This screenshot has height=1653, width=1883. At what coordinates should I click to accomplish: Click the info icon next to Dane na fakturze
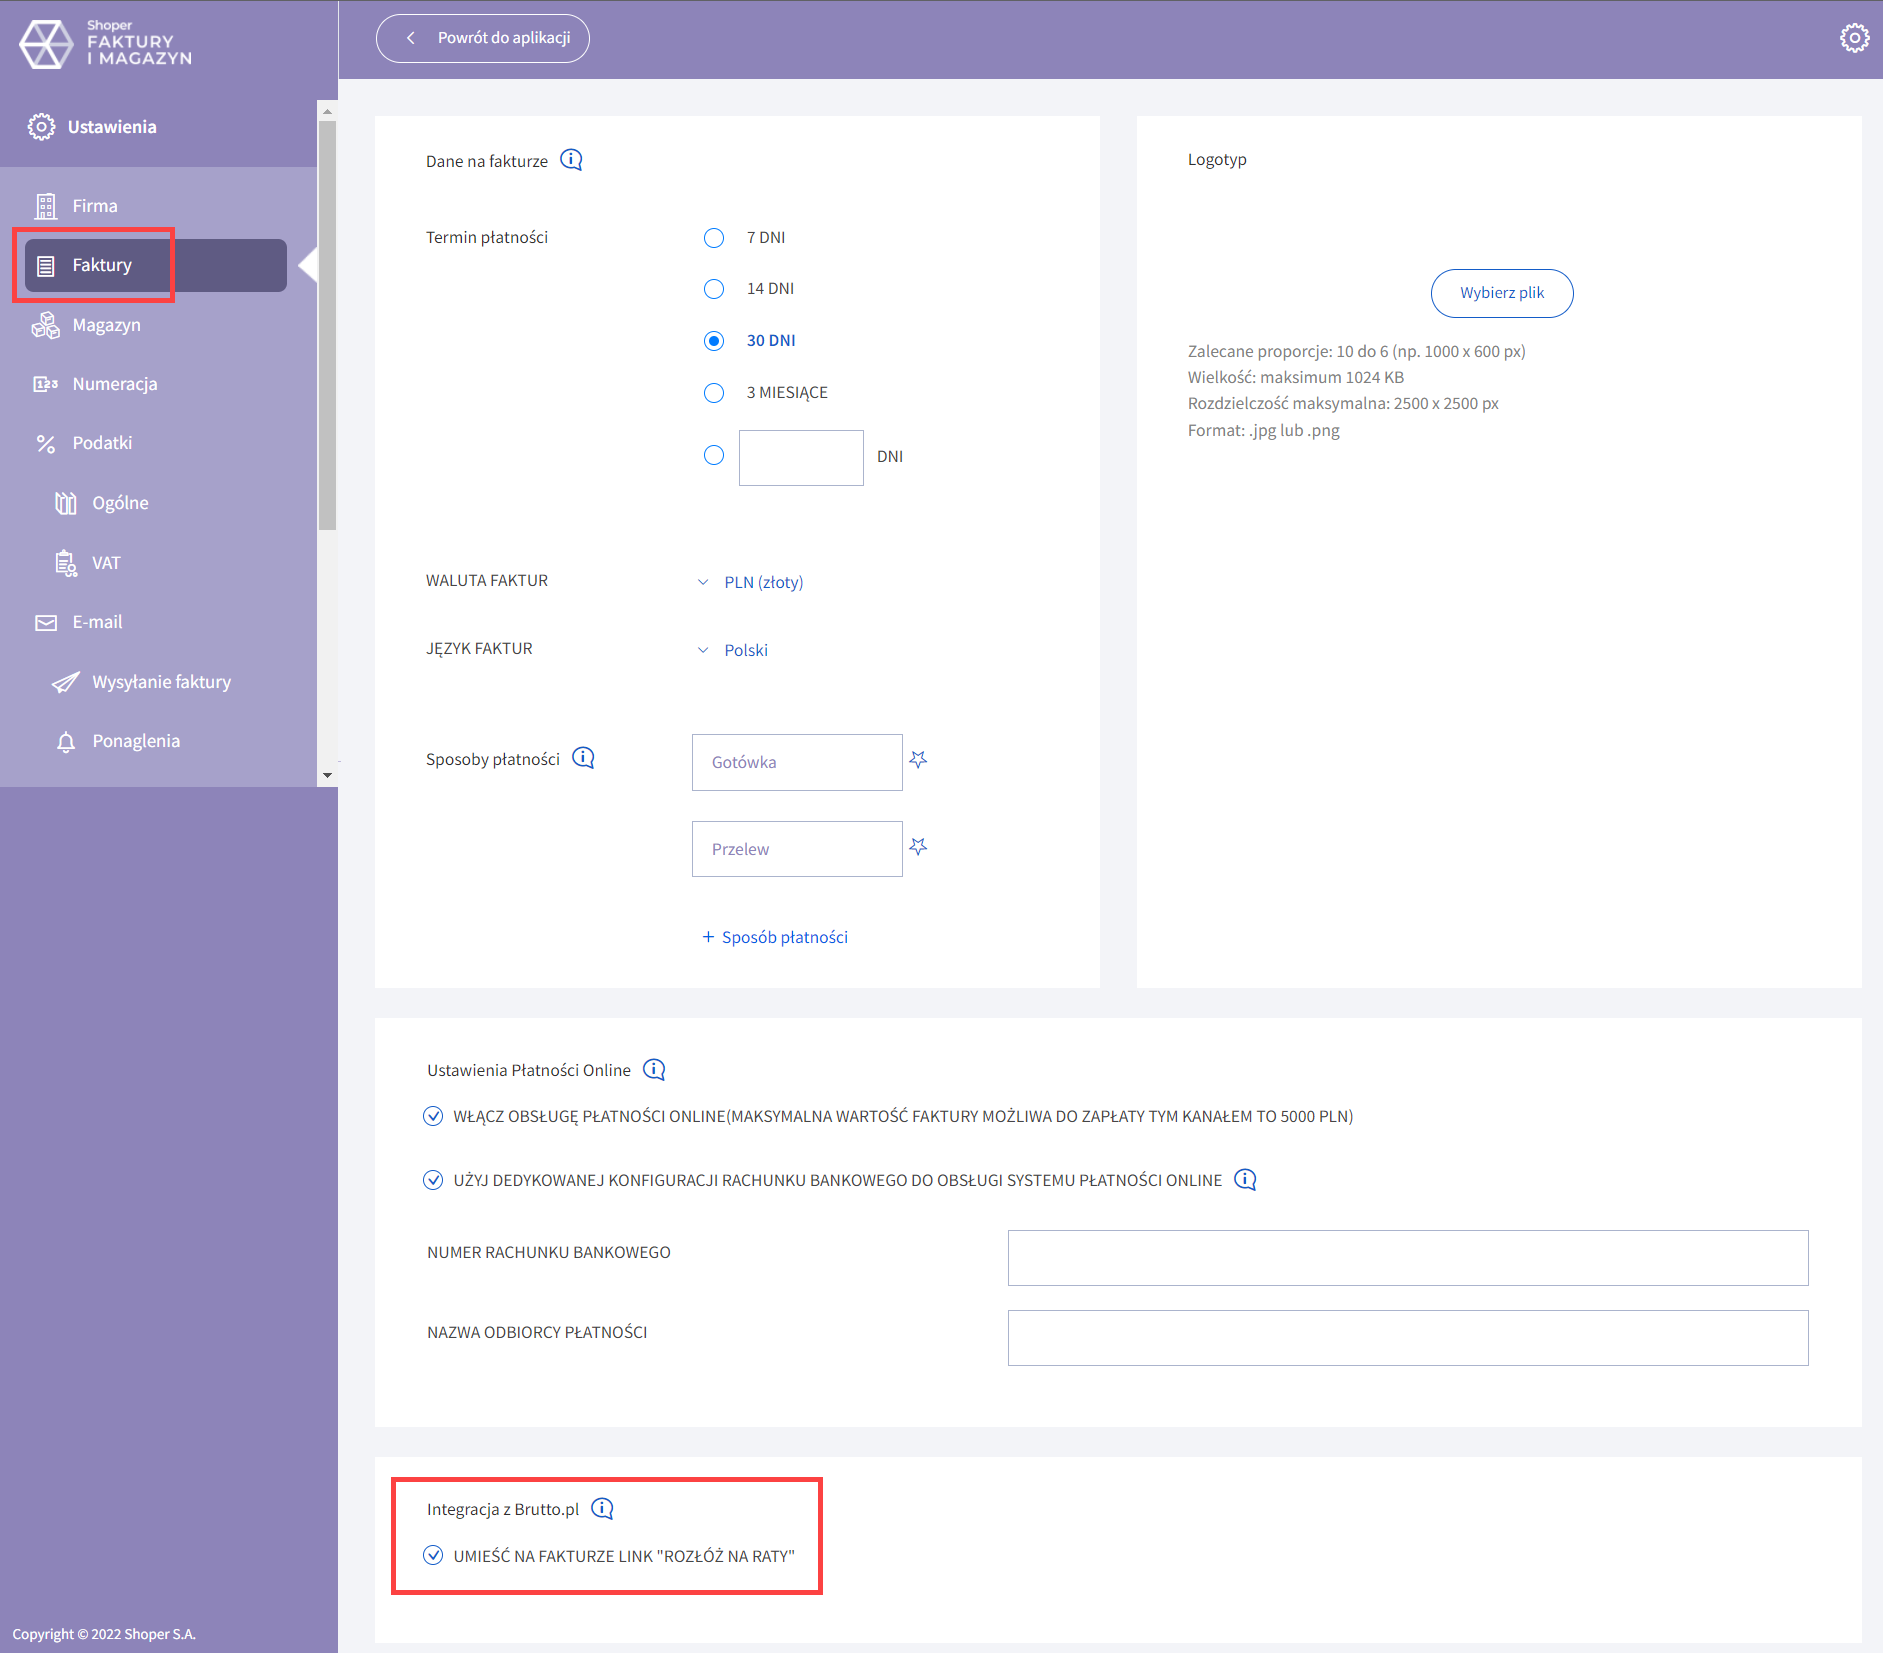tap(571, 160)
